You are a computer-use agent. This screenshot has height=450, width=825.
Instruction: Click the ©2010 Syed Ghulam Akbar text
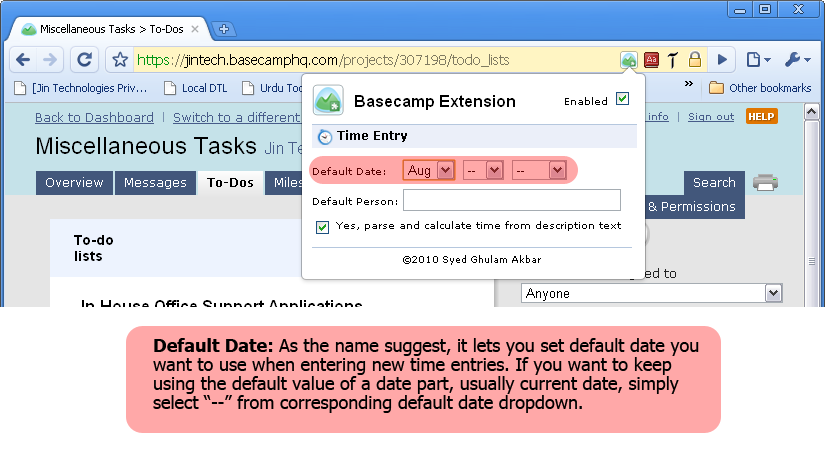[x=472, y=259]
